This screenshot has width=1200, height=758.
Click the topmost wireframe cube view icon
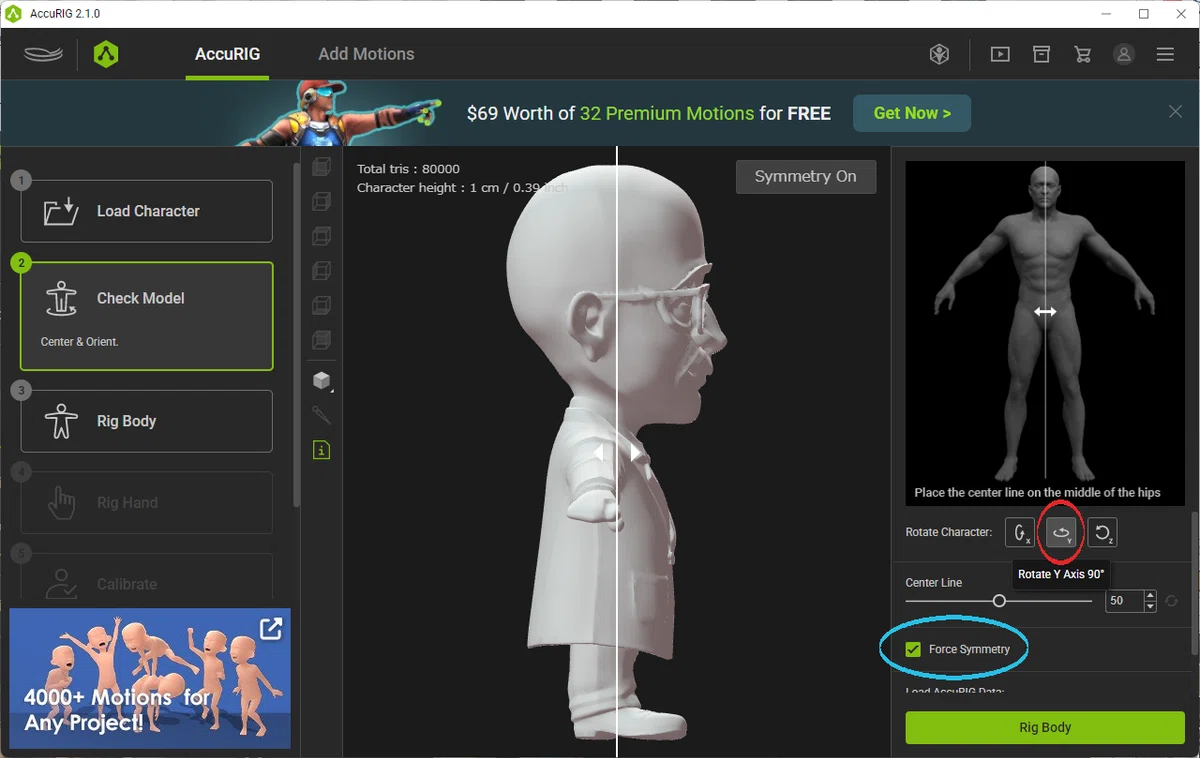321,166
